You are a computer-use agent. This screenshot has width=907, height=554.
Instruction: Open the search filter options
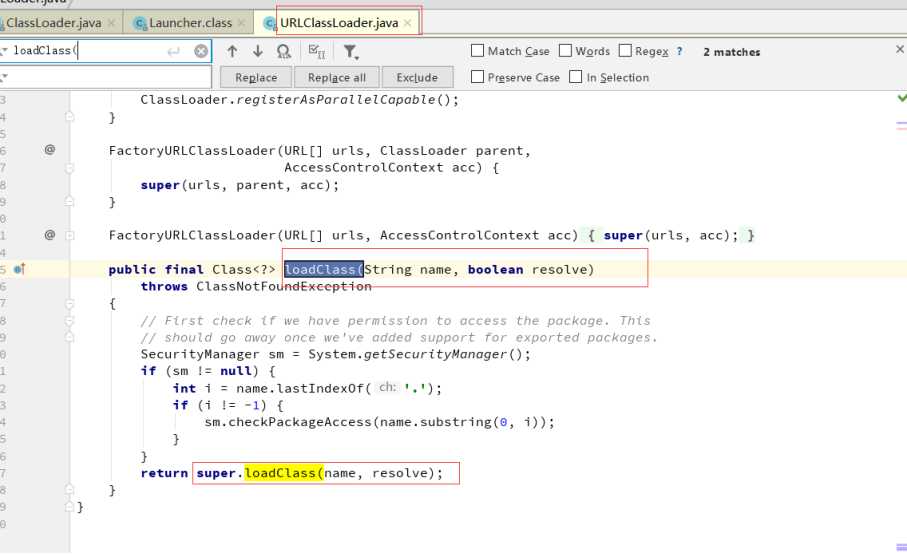click(x=351, y=52)
